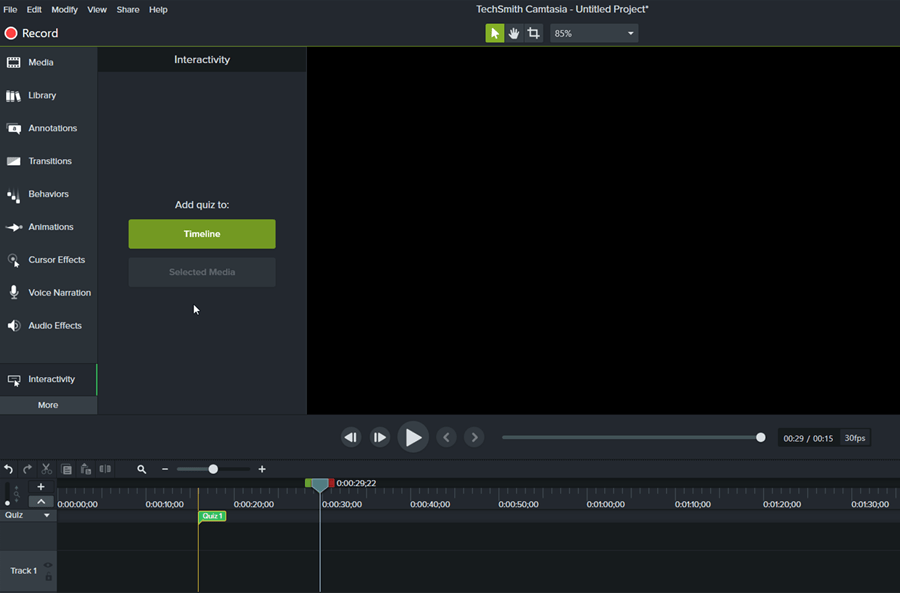
Task: Open the Voice Narration tab
Action: (48, 293)
